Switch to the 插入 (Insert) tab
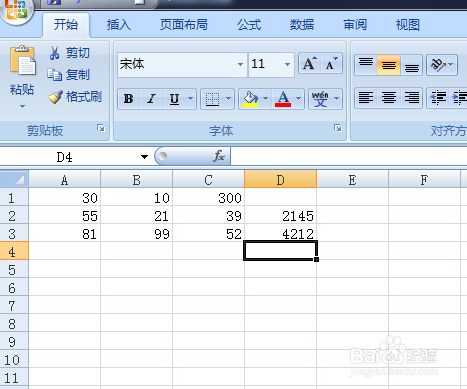This screenshot has height=389, width=467. 119,25
